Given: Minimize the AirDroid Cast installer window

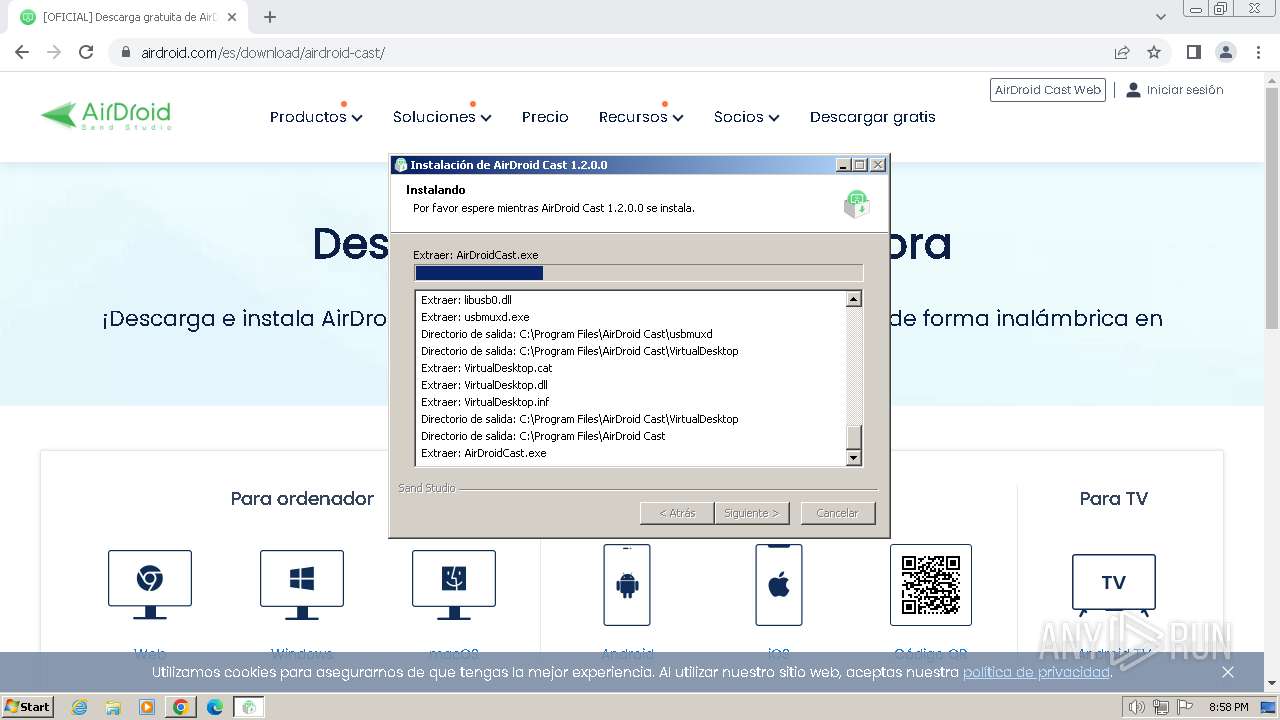Looking at the screenshot, I should (843, 165).
